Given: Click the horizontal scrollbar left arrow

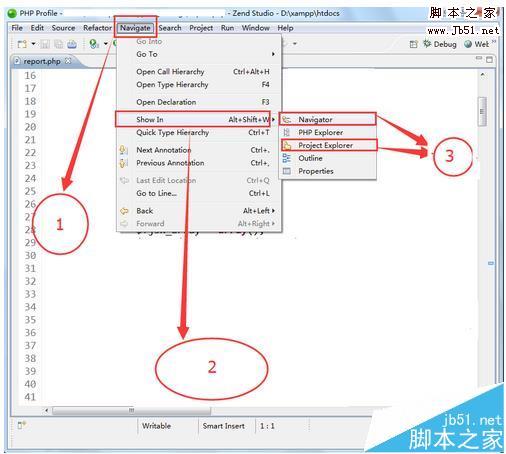Looking at the screenshot, I should [x=47, y=410].
